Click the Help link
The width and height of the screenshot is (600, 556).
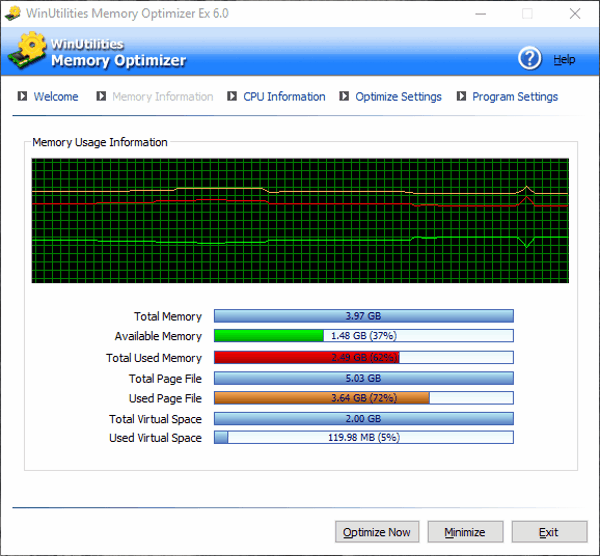(564, 59)
